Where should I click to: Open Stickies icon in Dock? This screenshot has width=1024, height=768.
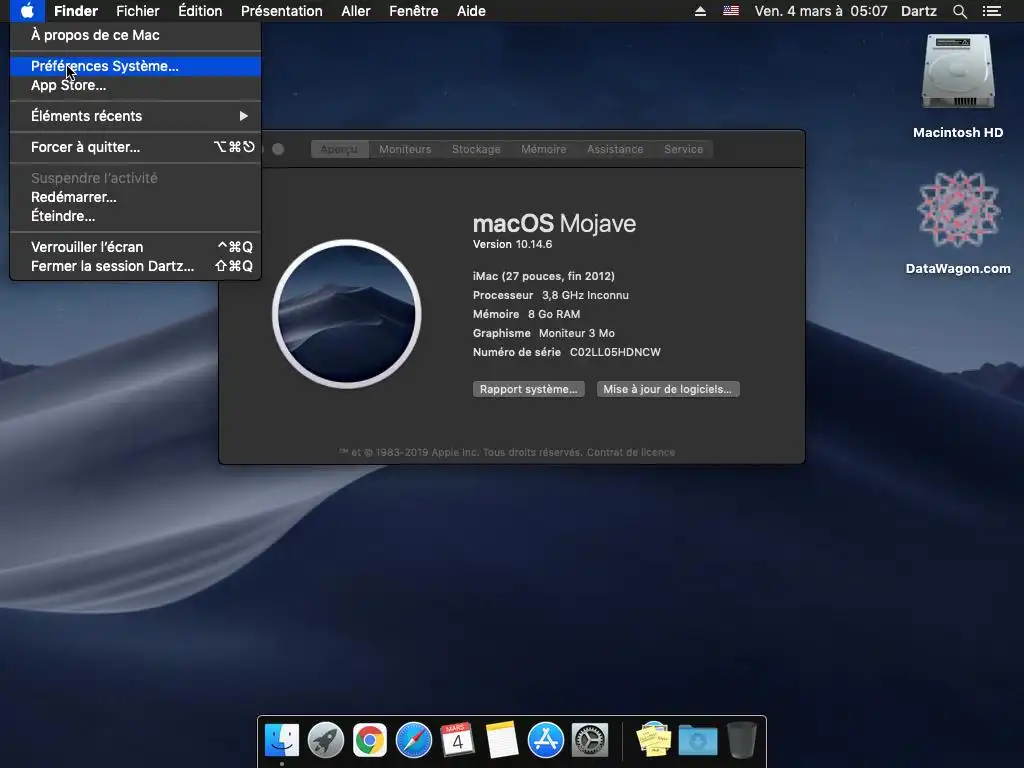coord(654,740)
